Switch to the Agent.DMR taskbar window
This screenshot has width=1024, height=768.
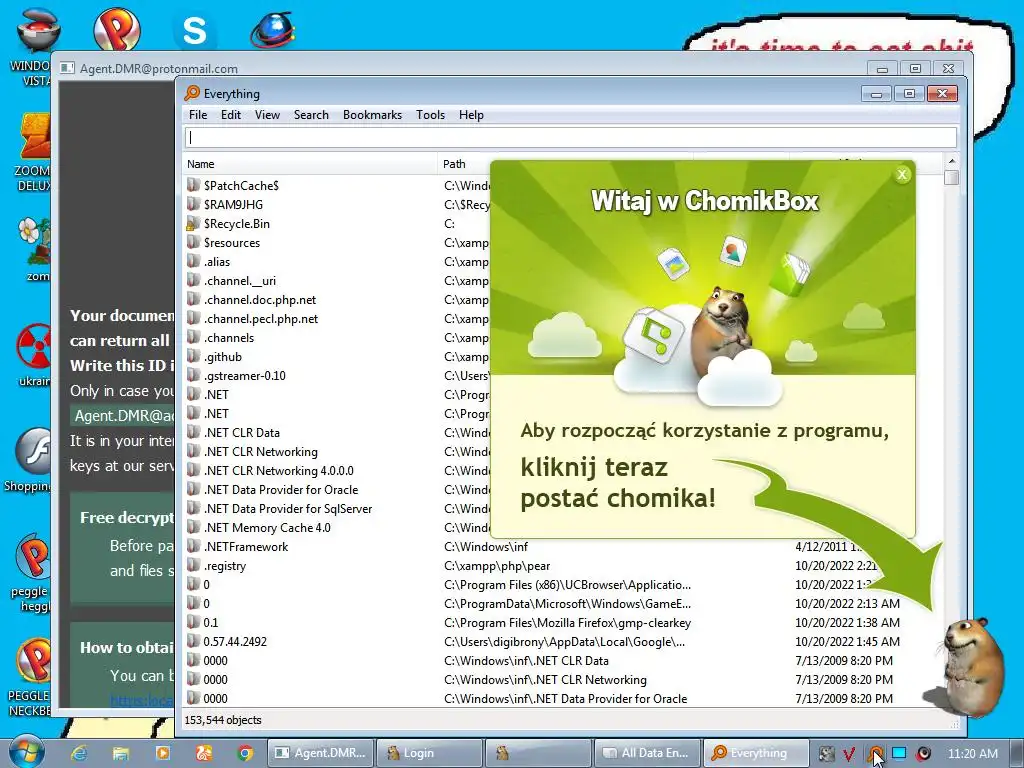321,753
